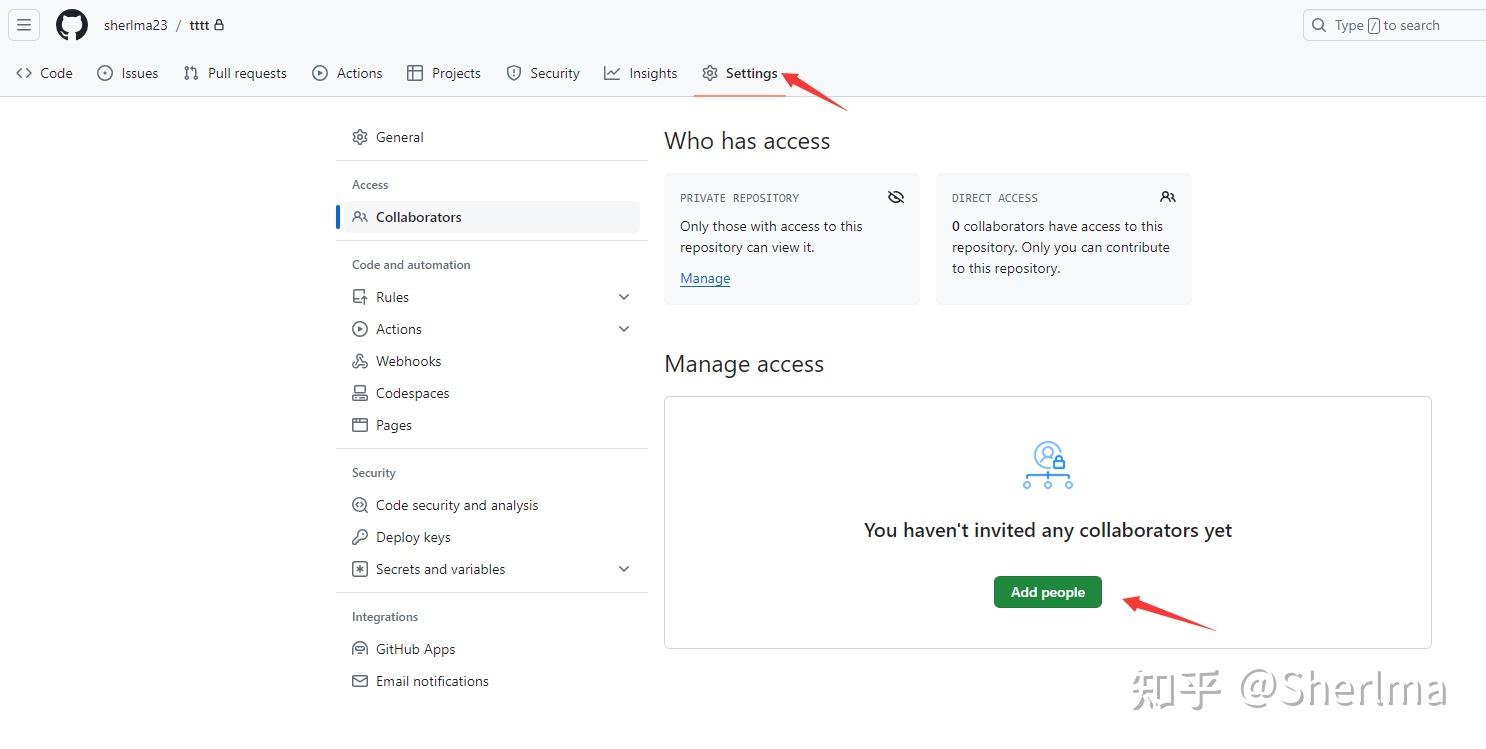The height and width of the screenshot is (749, 1486).
Task: Click the Webhooks icon in sidebar
Action: click(x=360, y=361)
